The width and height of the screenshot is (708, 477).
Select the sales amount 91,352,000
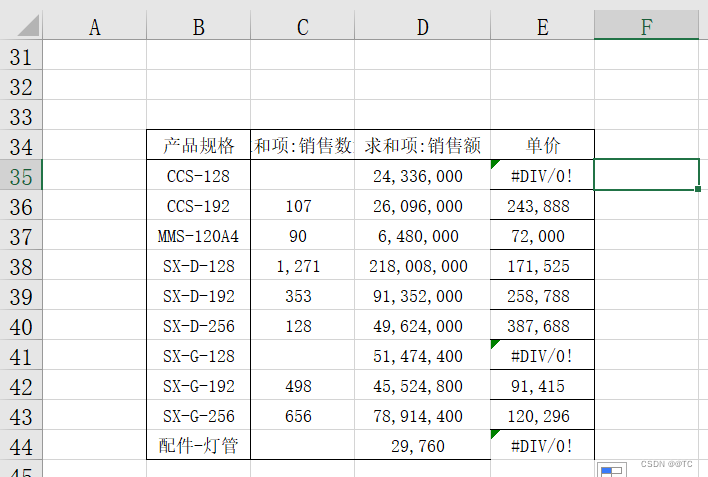(x=423, y=296)
